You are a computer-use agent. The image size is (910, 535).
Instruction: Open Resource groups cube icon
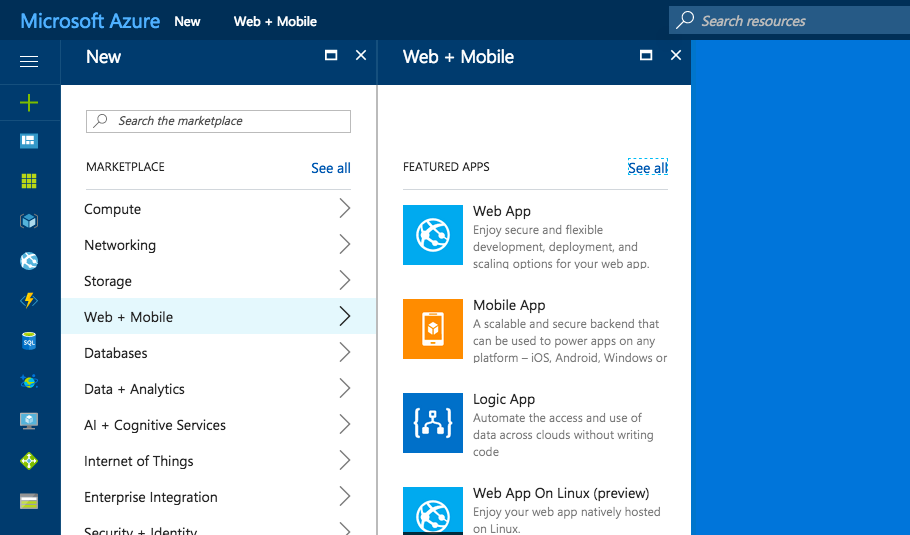pyautogui.click(x=29, y=221)
